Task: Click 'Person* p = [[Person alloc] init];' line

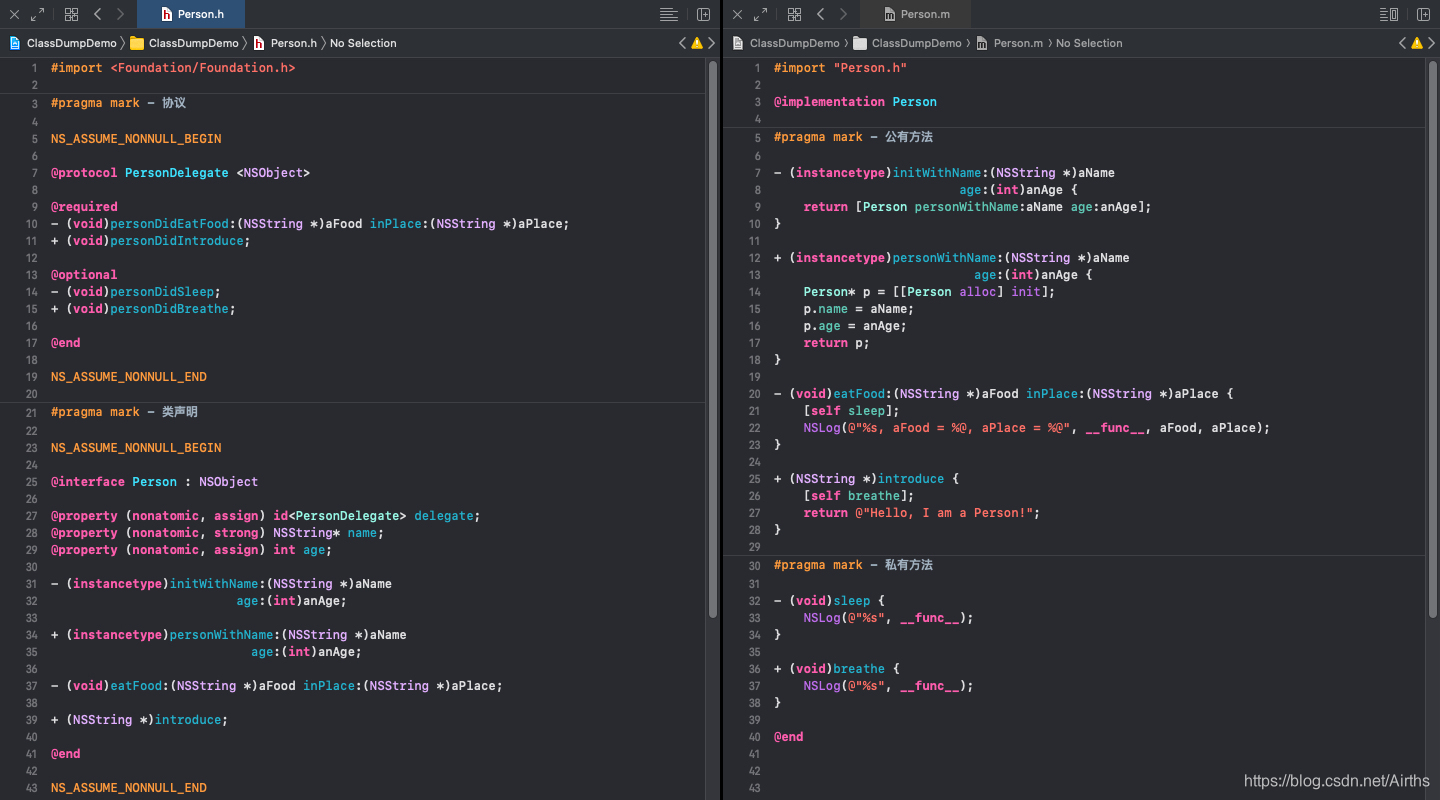Action: tap(929, 292)
